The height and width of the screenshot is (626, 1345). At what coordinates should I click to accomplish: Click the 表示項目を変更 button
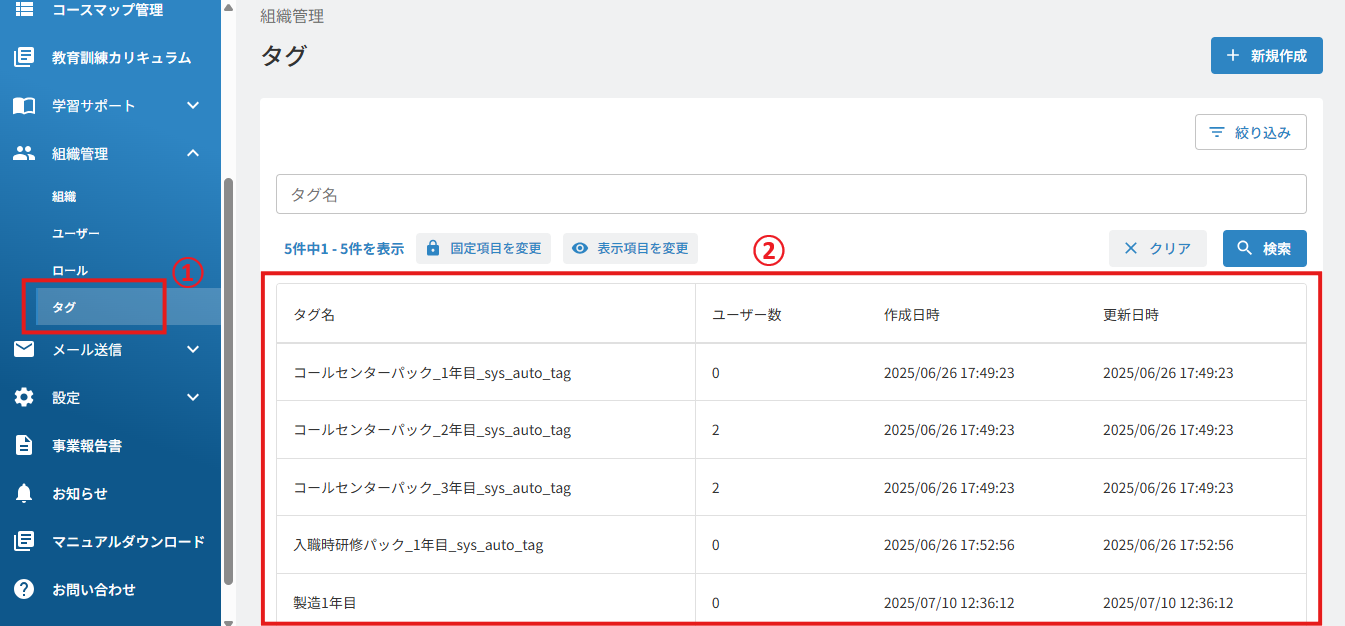630,248
